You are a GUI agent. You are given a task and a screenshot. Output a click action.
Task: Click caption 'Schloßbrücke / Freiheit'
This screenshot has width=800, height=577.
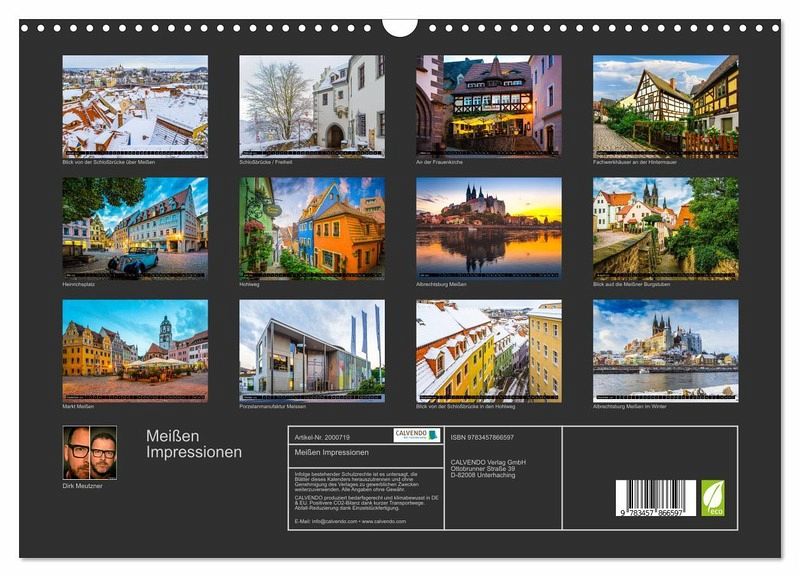pos(266,162)
